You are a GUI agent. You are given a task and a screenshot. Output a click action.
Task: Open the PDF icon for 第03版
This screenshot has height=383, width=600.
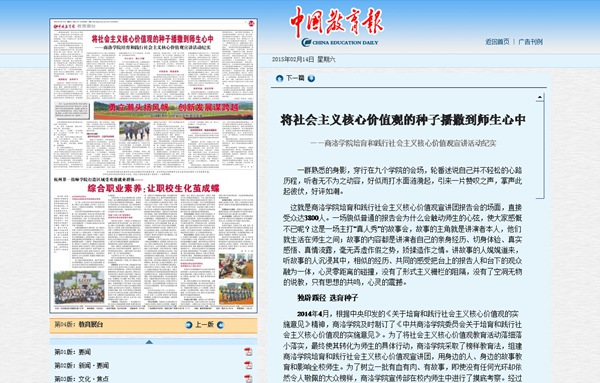coord(248,378)
